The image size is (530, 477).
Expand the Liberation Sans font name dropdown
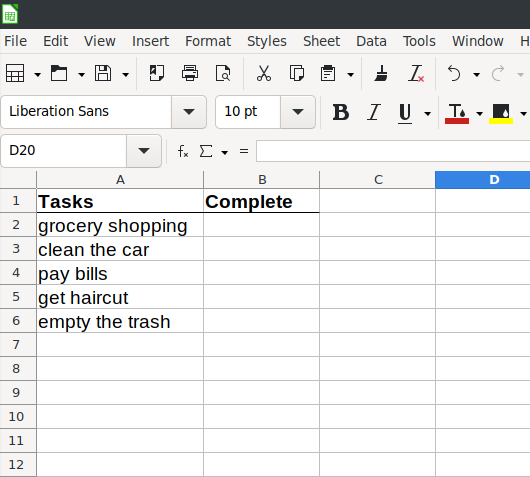189,112
